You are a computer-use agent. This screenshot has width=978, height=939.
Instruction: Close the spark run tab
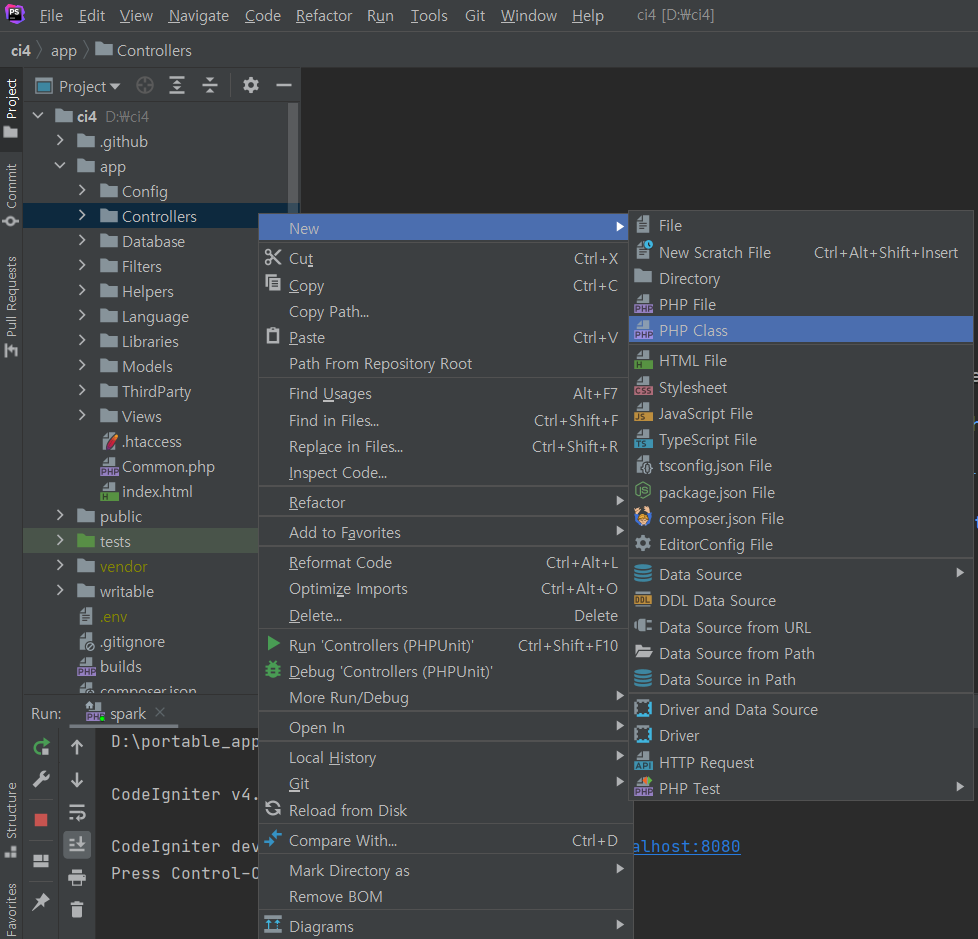point(160,713)
